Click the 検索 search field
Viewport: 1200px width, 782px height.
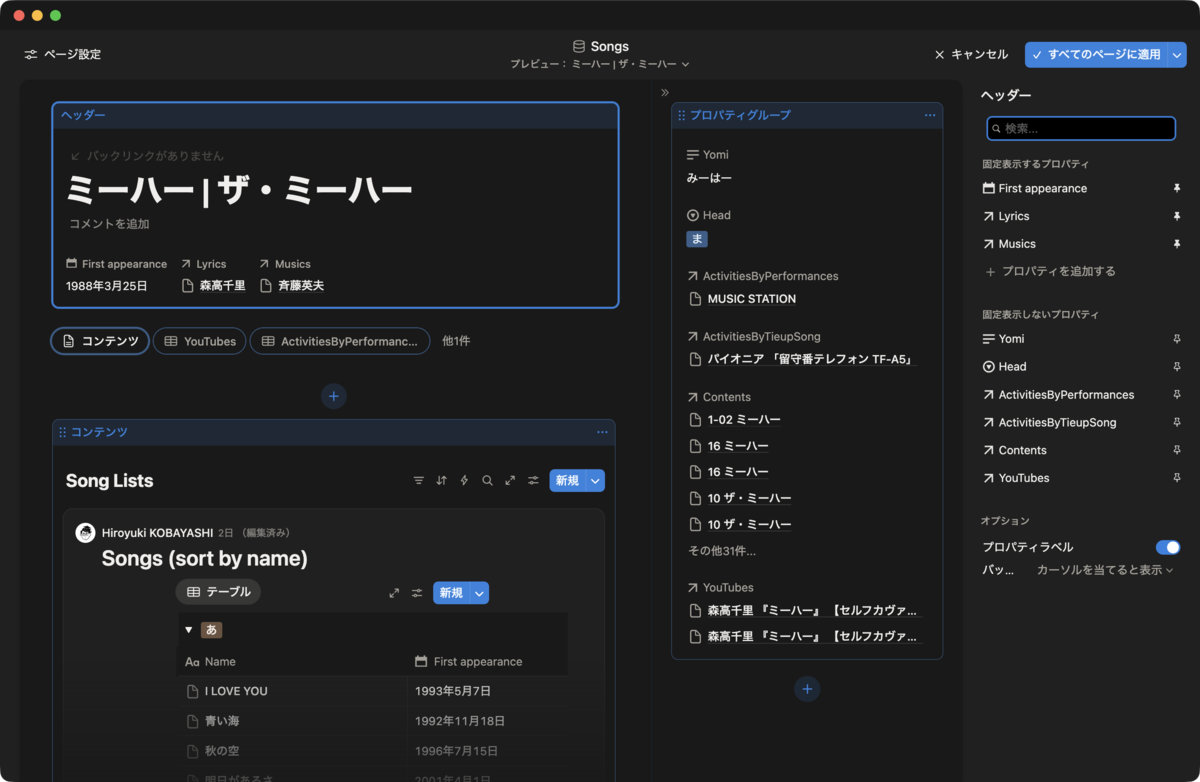click(x=1080, y=129)
